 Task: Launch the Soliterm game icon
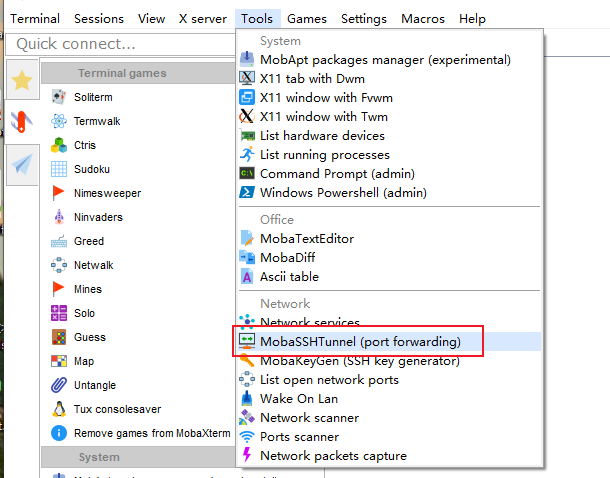(59, 97)
